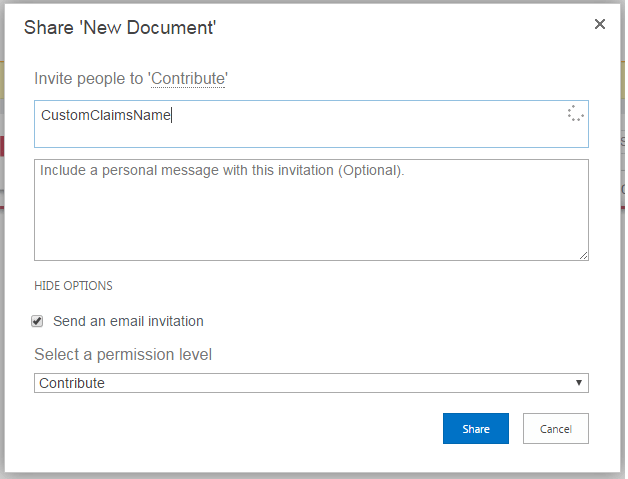Click the 'Select a permission level' label
This screenshot has width=628, height=479.
coord(123,354)
